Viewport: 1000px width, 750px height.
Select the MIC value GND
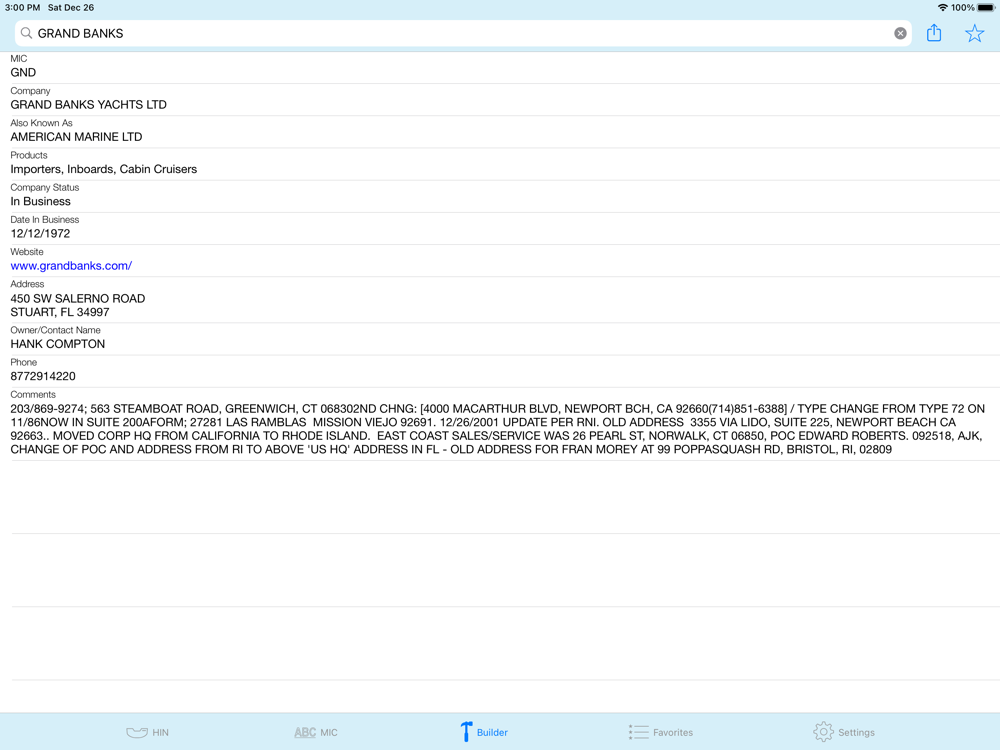23,73
